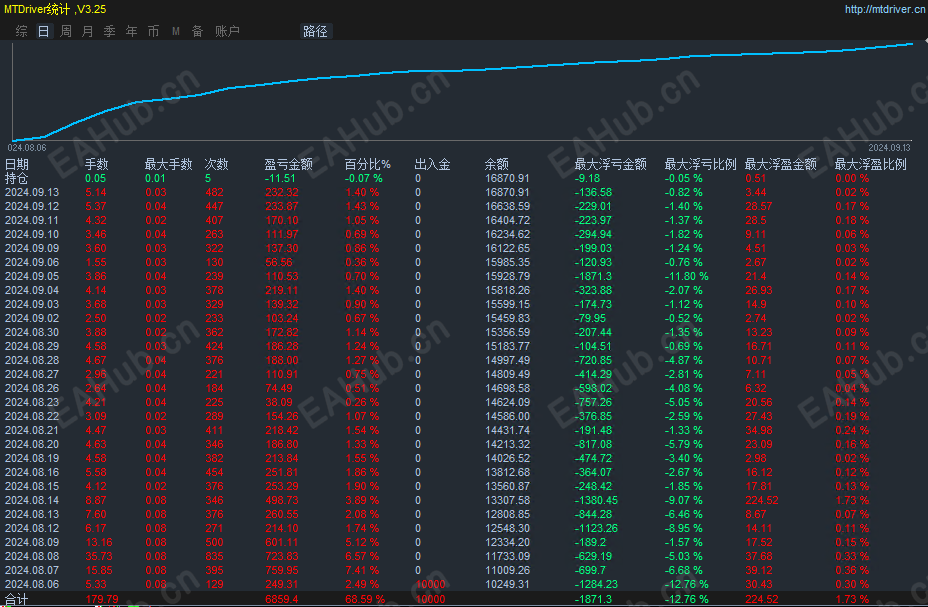Image resolution: width=928 pixels, height=607 pixels.
Task: Select the 2024.08.30 date row
Action: coord(464,332)
